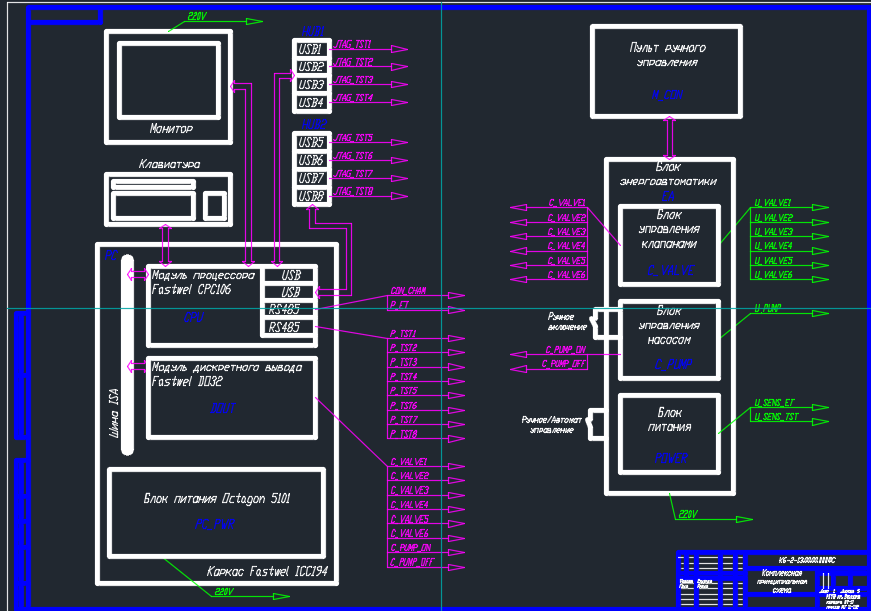Click the JTAG_TST5 signal label
Screen dimensions: 871x611
click(x=354, y=138)
